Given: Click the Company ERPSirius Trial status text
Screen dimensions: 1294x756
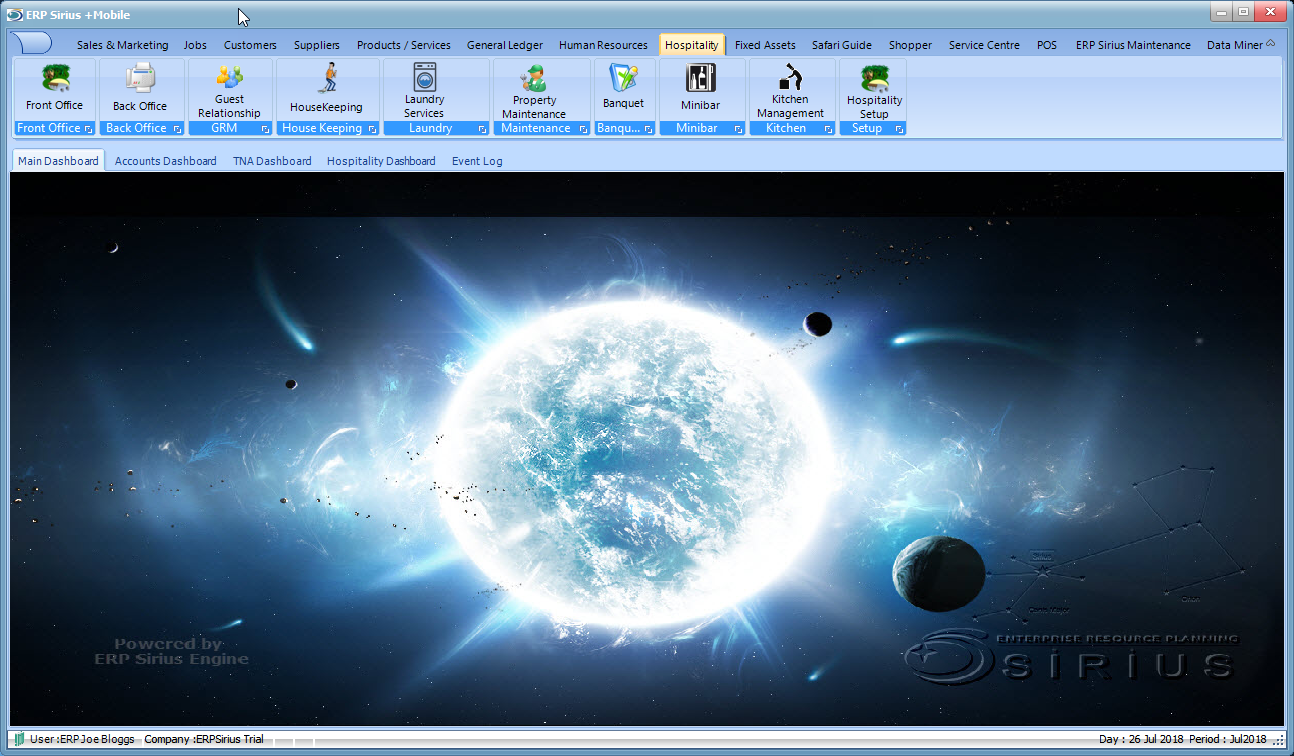Looking at the screenshot, I should (204, 740).
